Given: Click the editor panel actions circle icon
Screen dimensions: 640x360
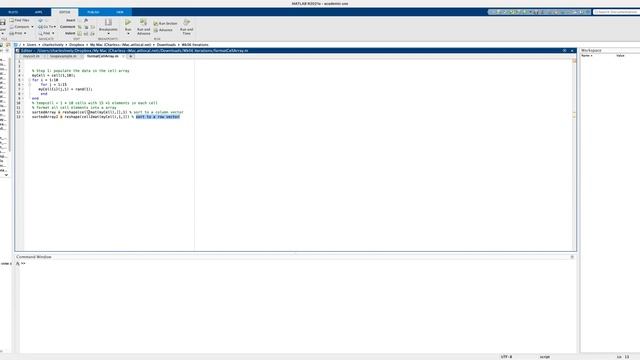Looking at the screenshot, I should (x=564, y=51).
